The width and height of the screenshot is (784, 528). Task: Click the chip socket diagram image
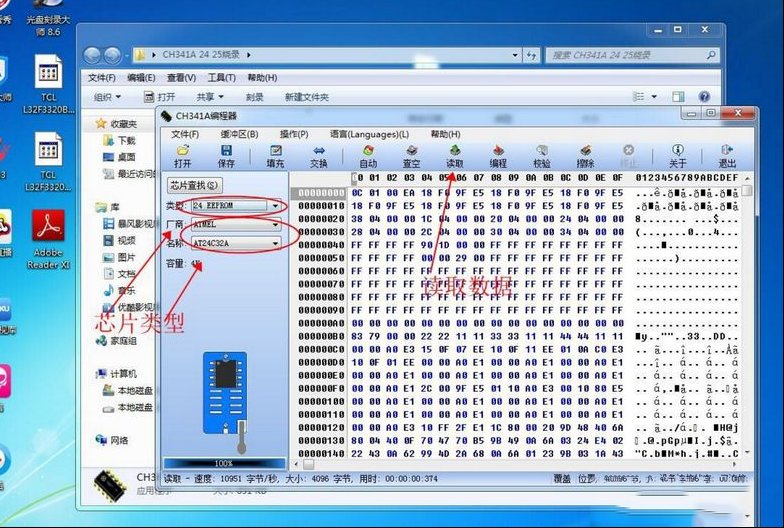coord(226,393)
